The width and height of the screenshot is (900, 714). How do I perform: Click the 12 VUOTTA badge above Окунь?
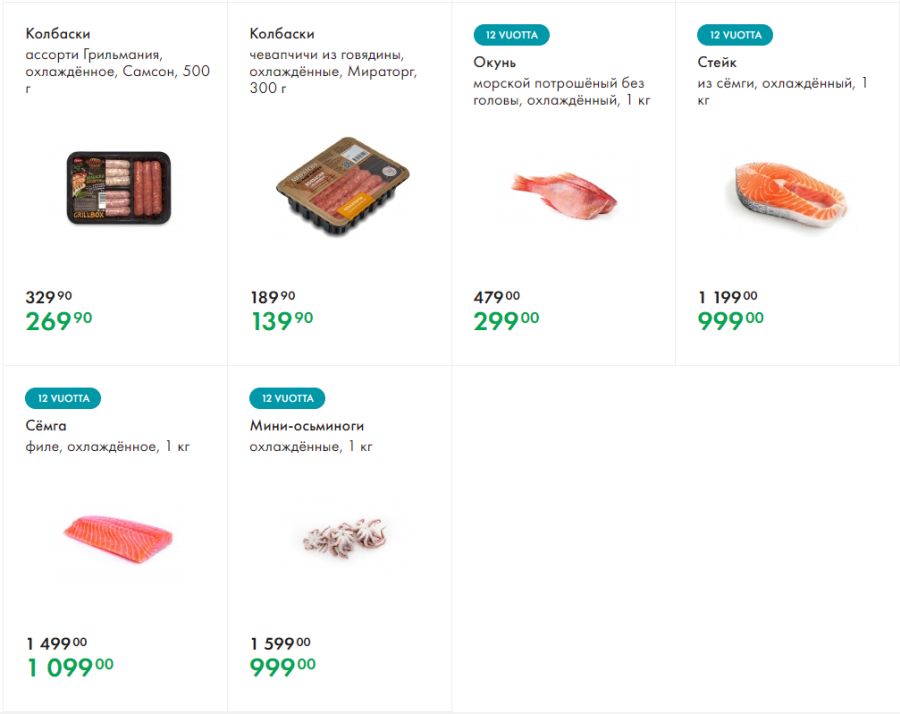pyautogui.click(x=511, y=35)
